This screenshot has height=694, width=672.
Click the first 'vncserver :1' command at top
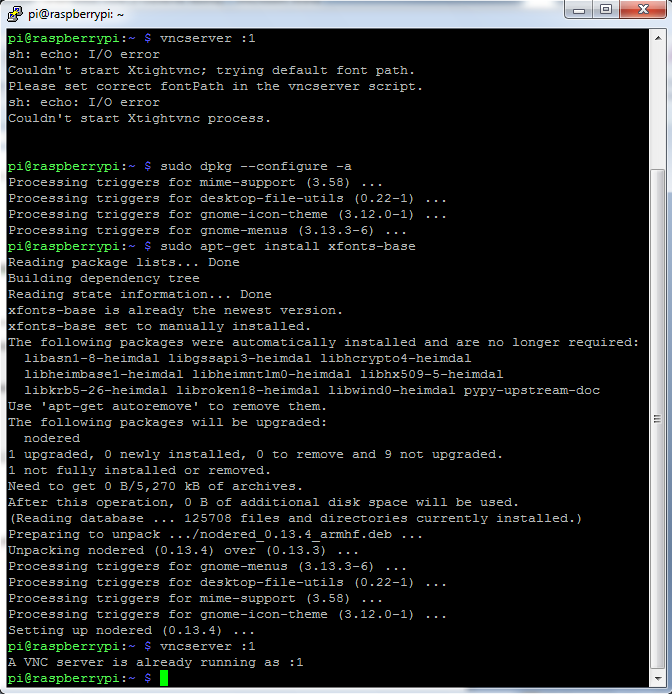[208, 39]
